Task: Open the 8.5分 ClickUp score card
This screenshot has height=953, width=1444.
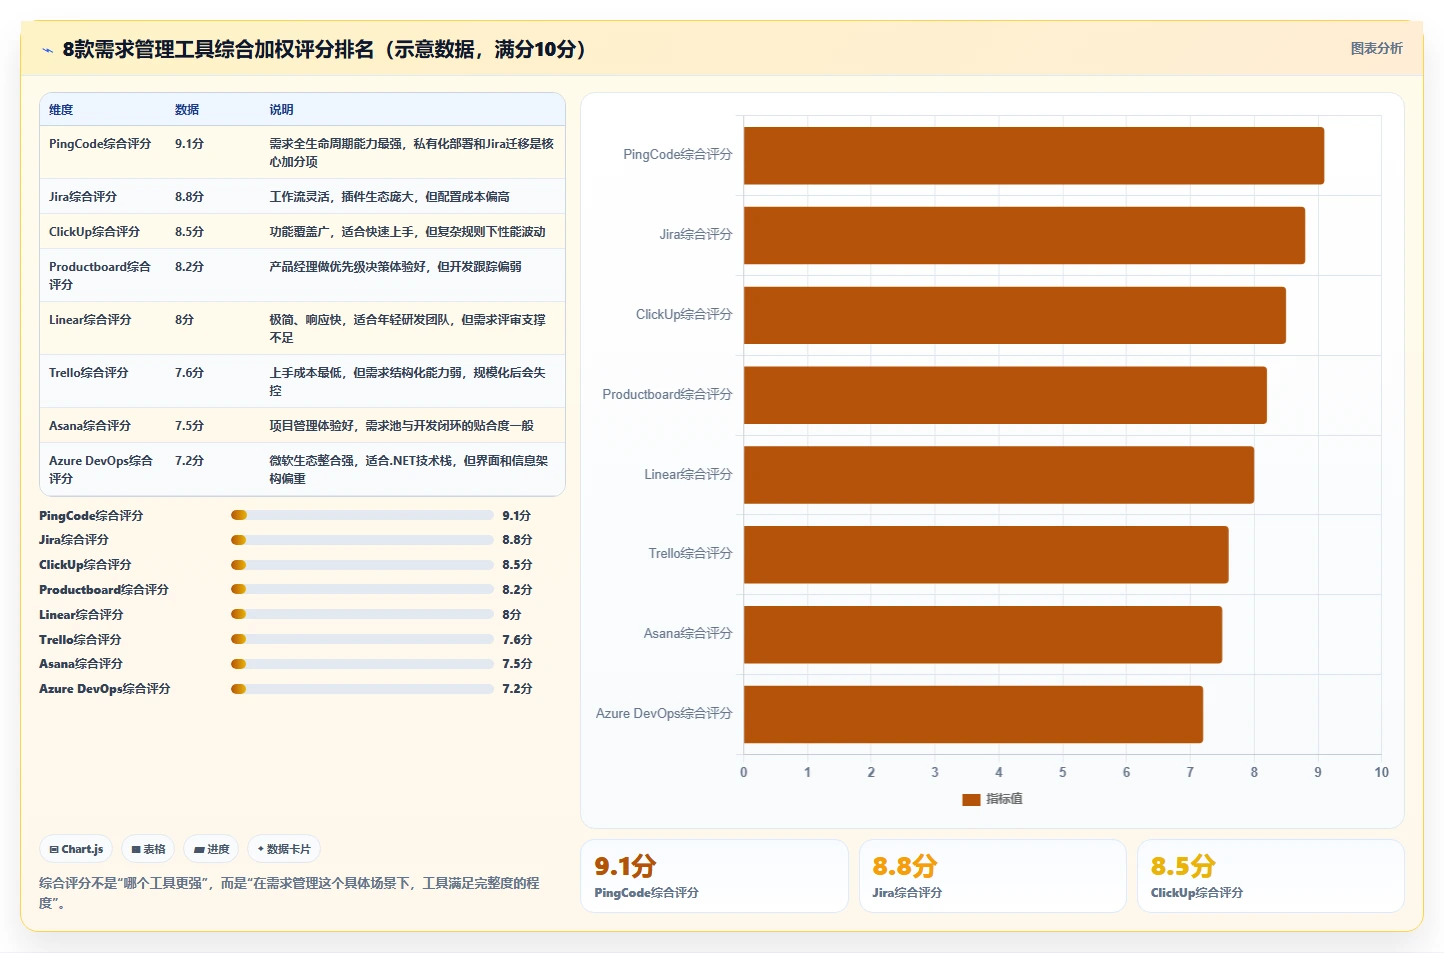Action: click(x=1270, y=876)
